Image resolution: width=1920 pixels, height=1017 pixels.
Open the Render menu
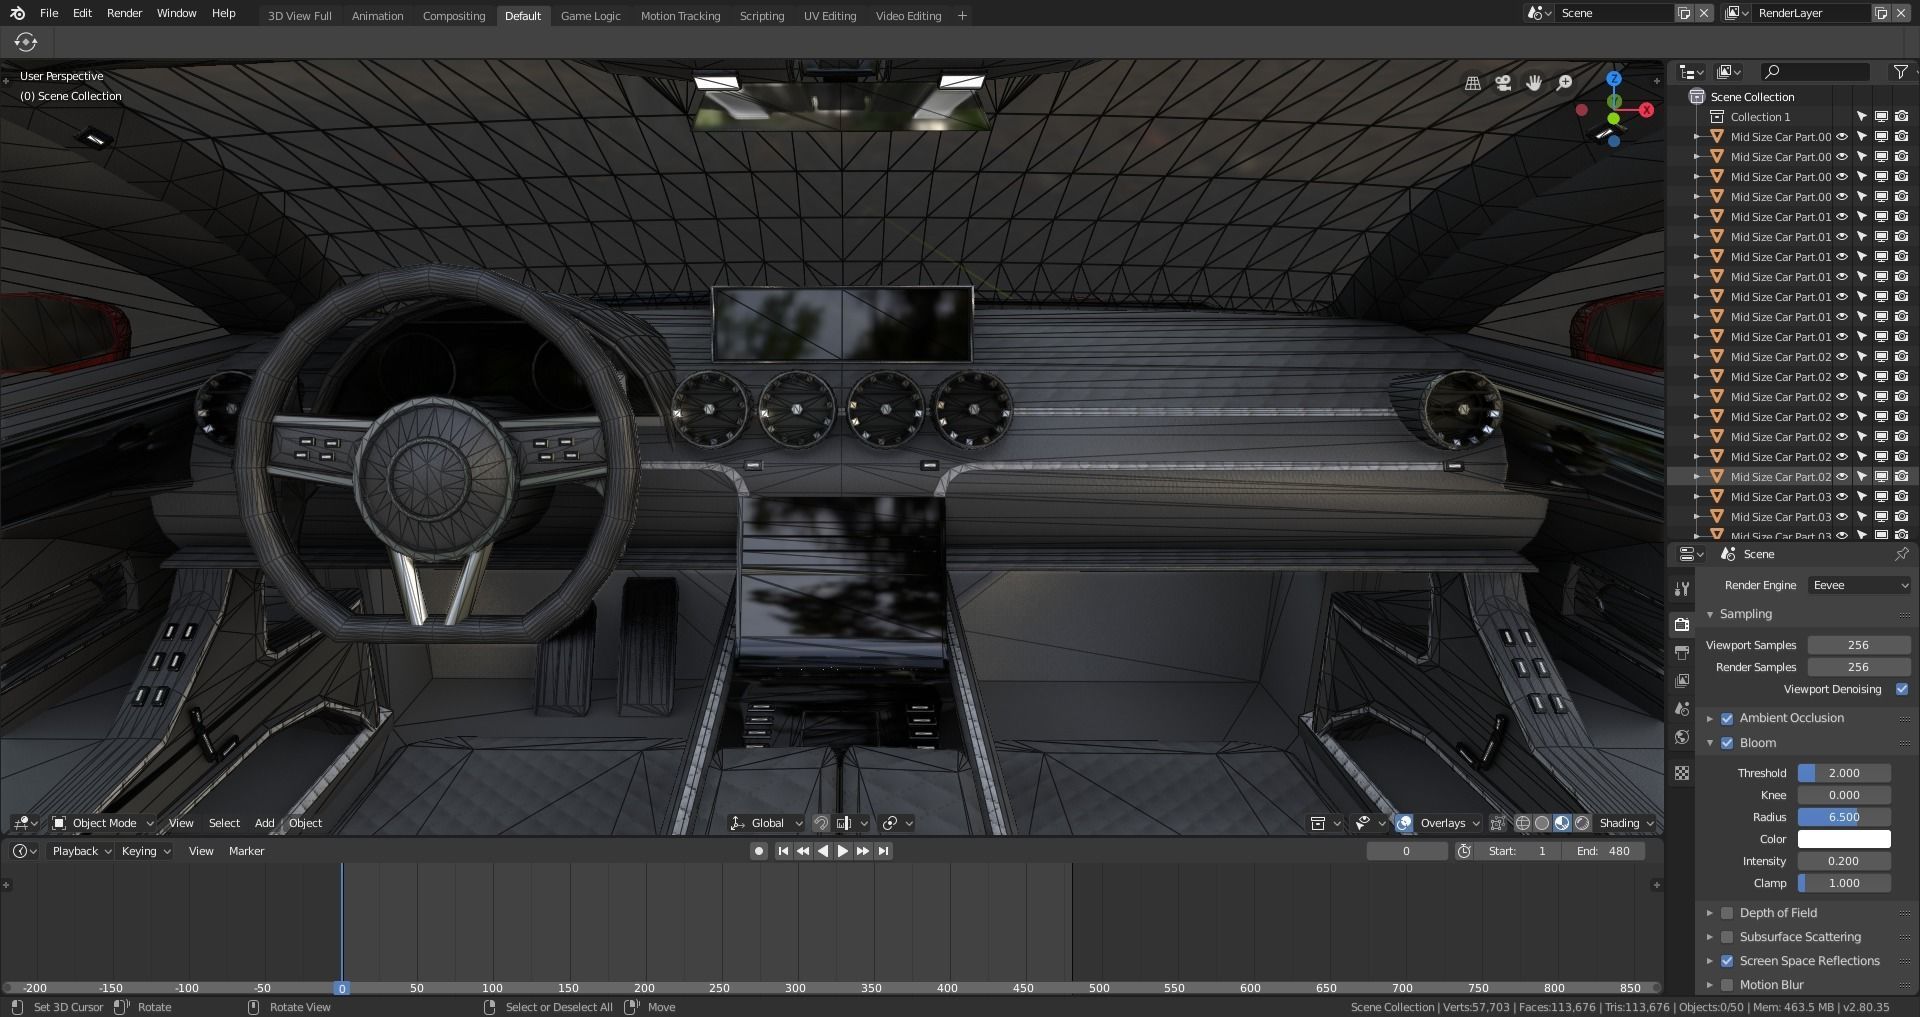pyautogui.click(x=125, y=13)
